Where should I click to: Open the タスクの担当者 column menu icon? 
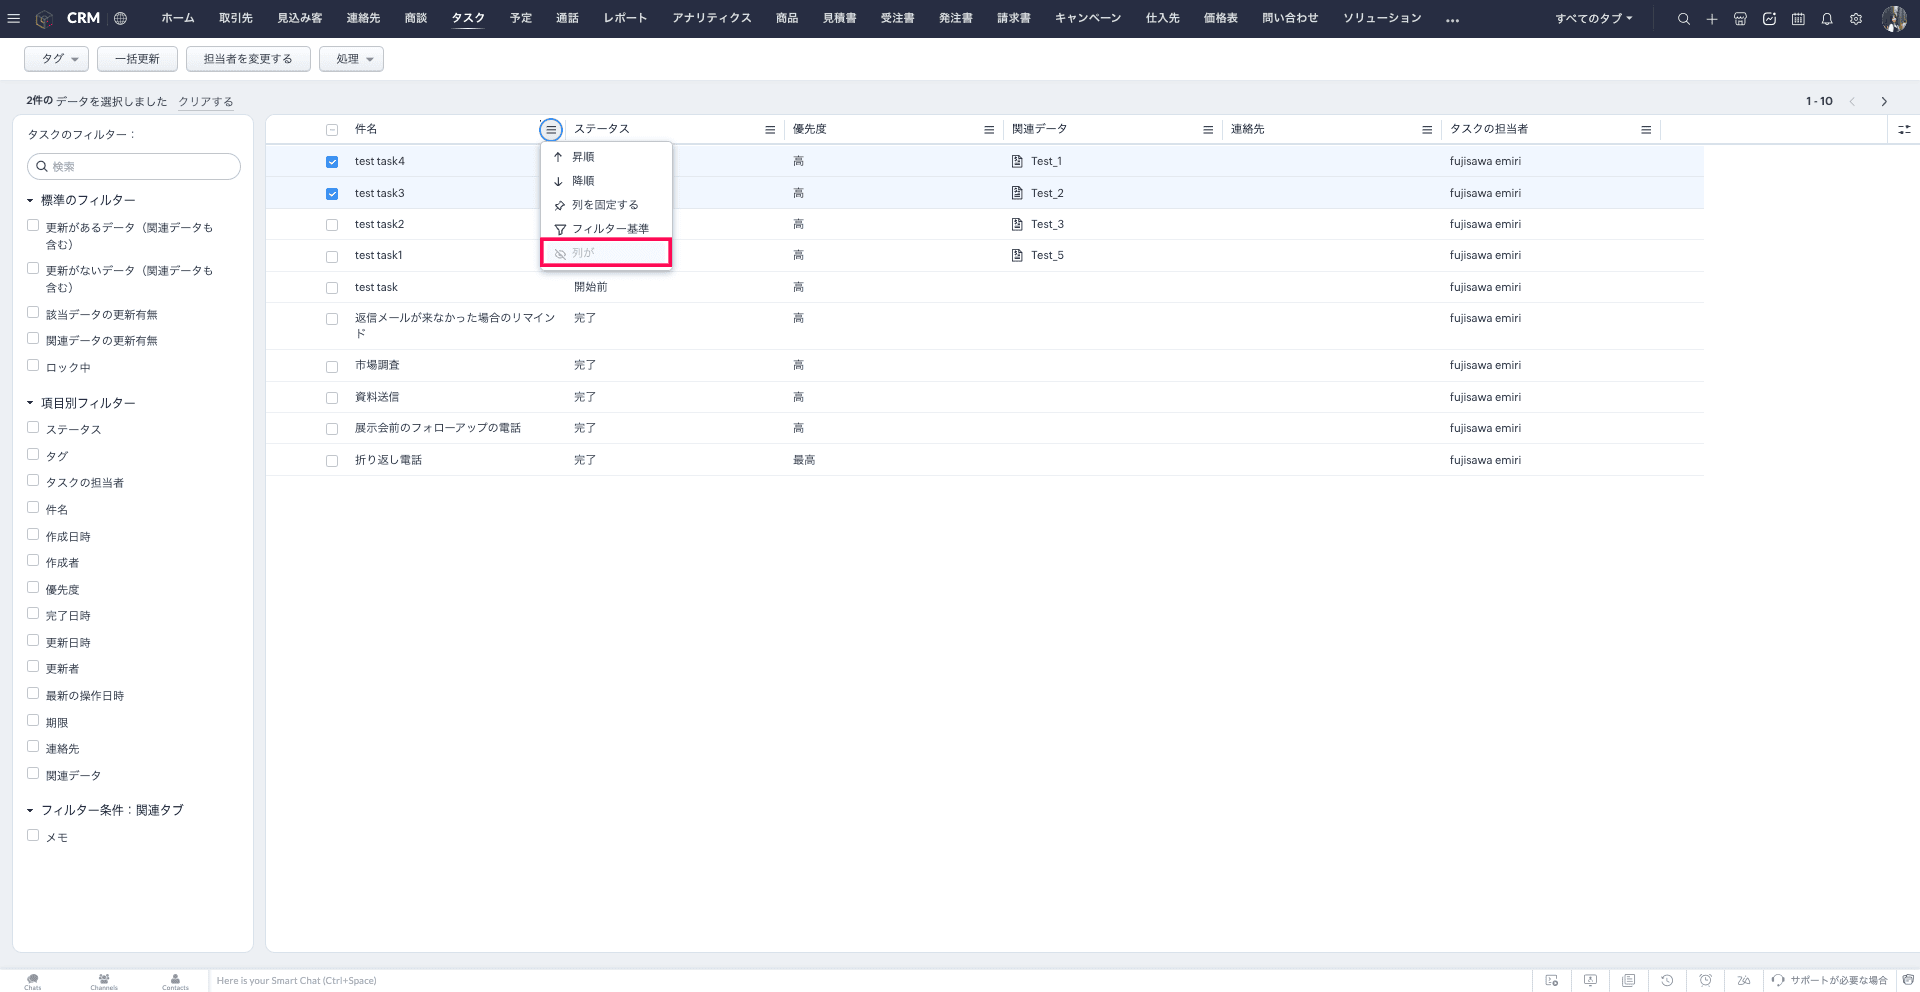pos(1646,130)
